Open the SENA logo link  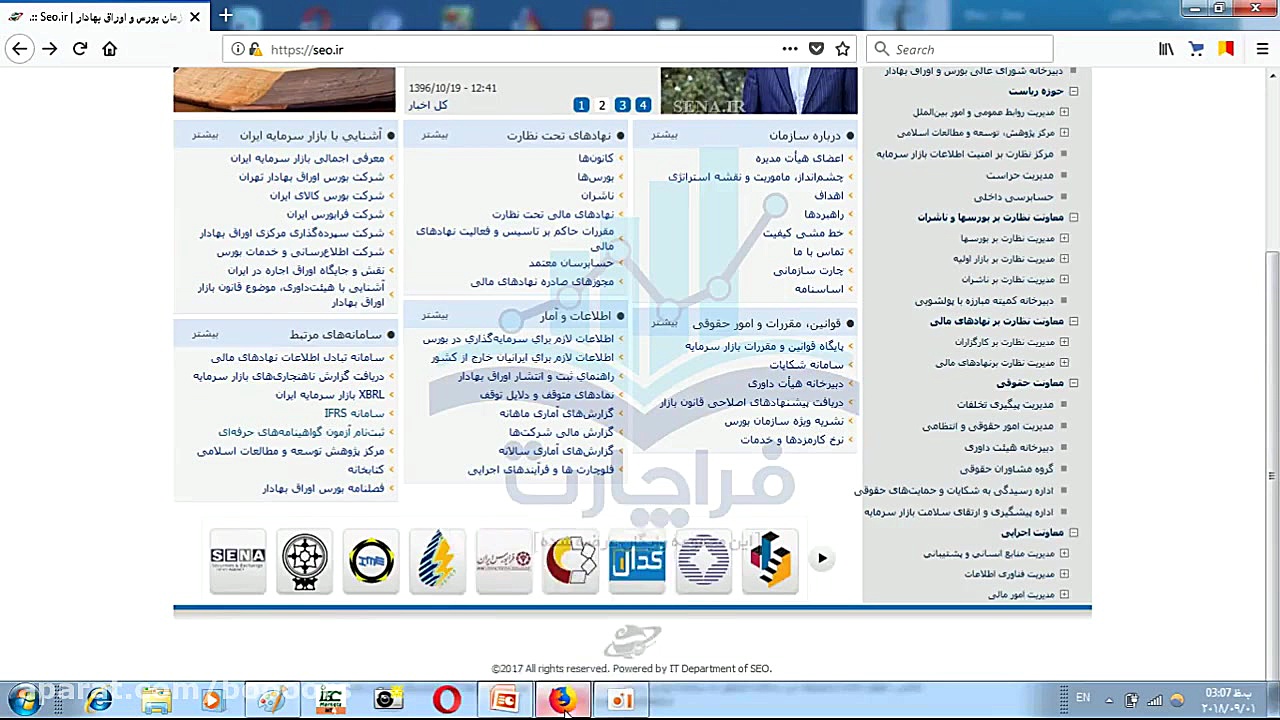(x=238, y=560)
